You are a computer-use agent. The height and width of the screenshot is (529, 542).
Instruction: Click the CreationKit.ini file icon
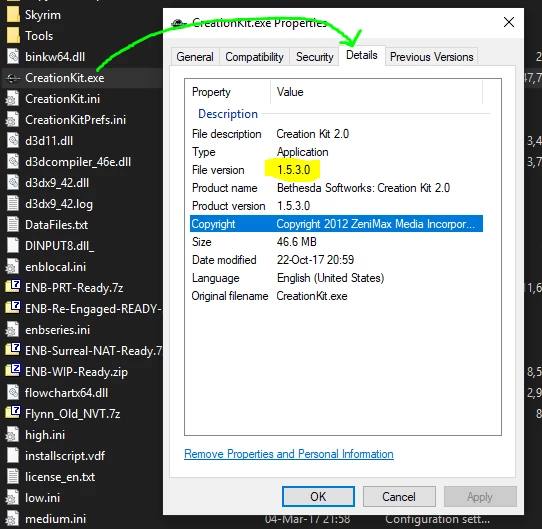coord(13,99)
